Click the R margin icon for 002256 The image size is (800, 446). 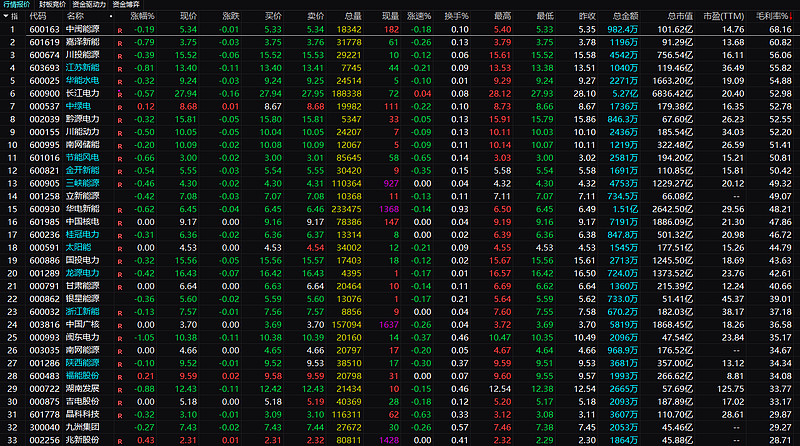(120, 441)
